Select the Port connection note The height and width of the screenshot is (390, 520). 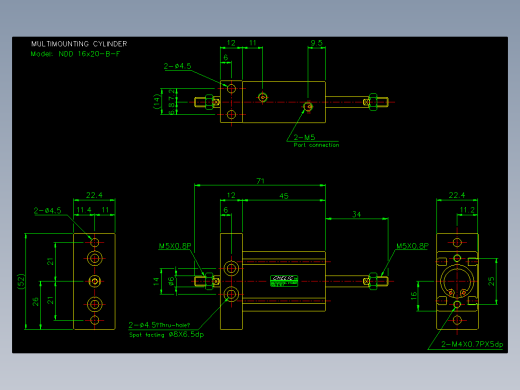(316, 145)
